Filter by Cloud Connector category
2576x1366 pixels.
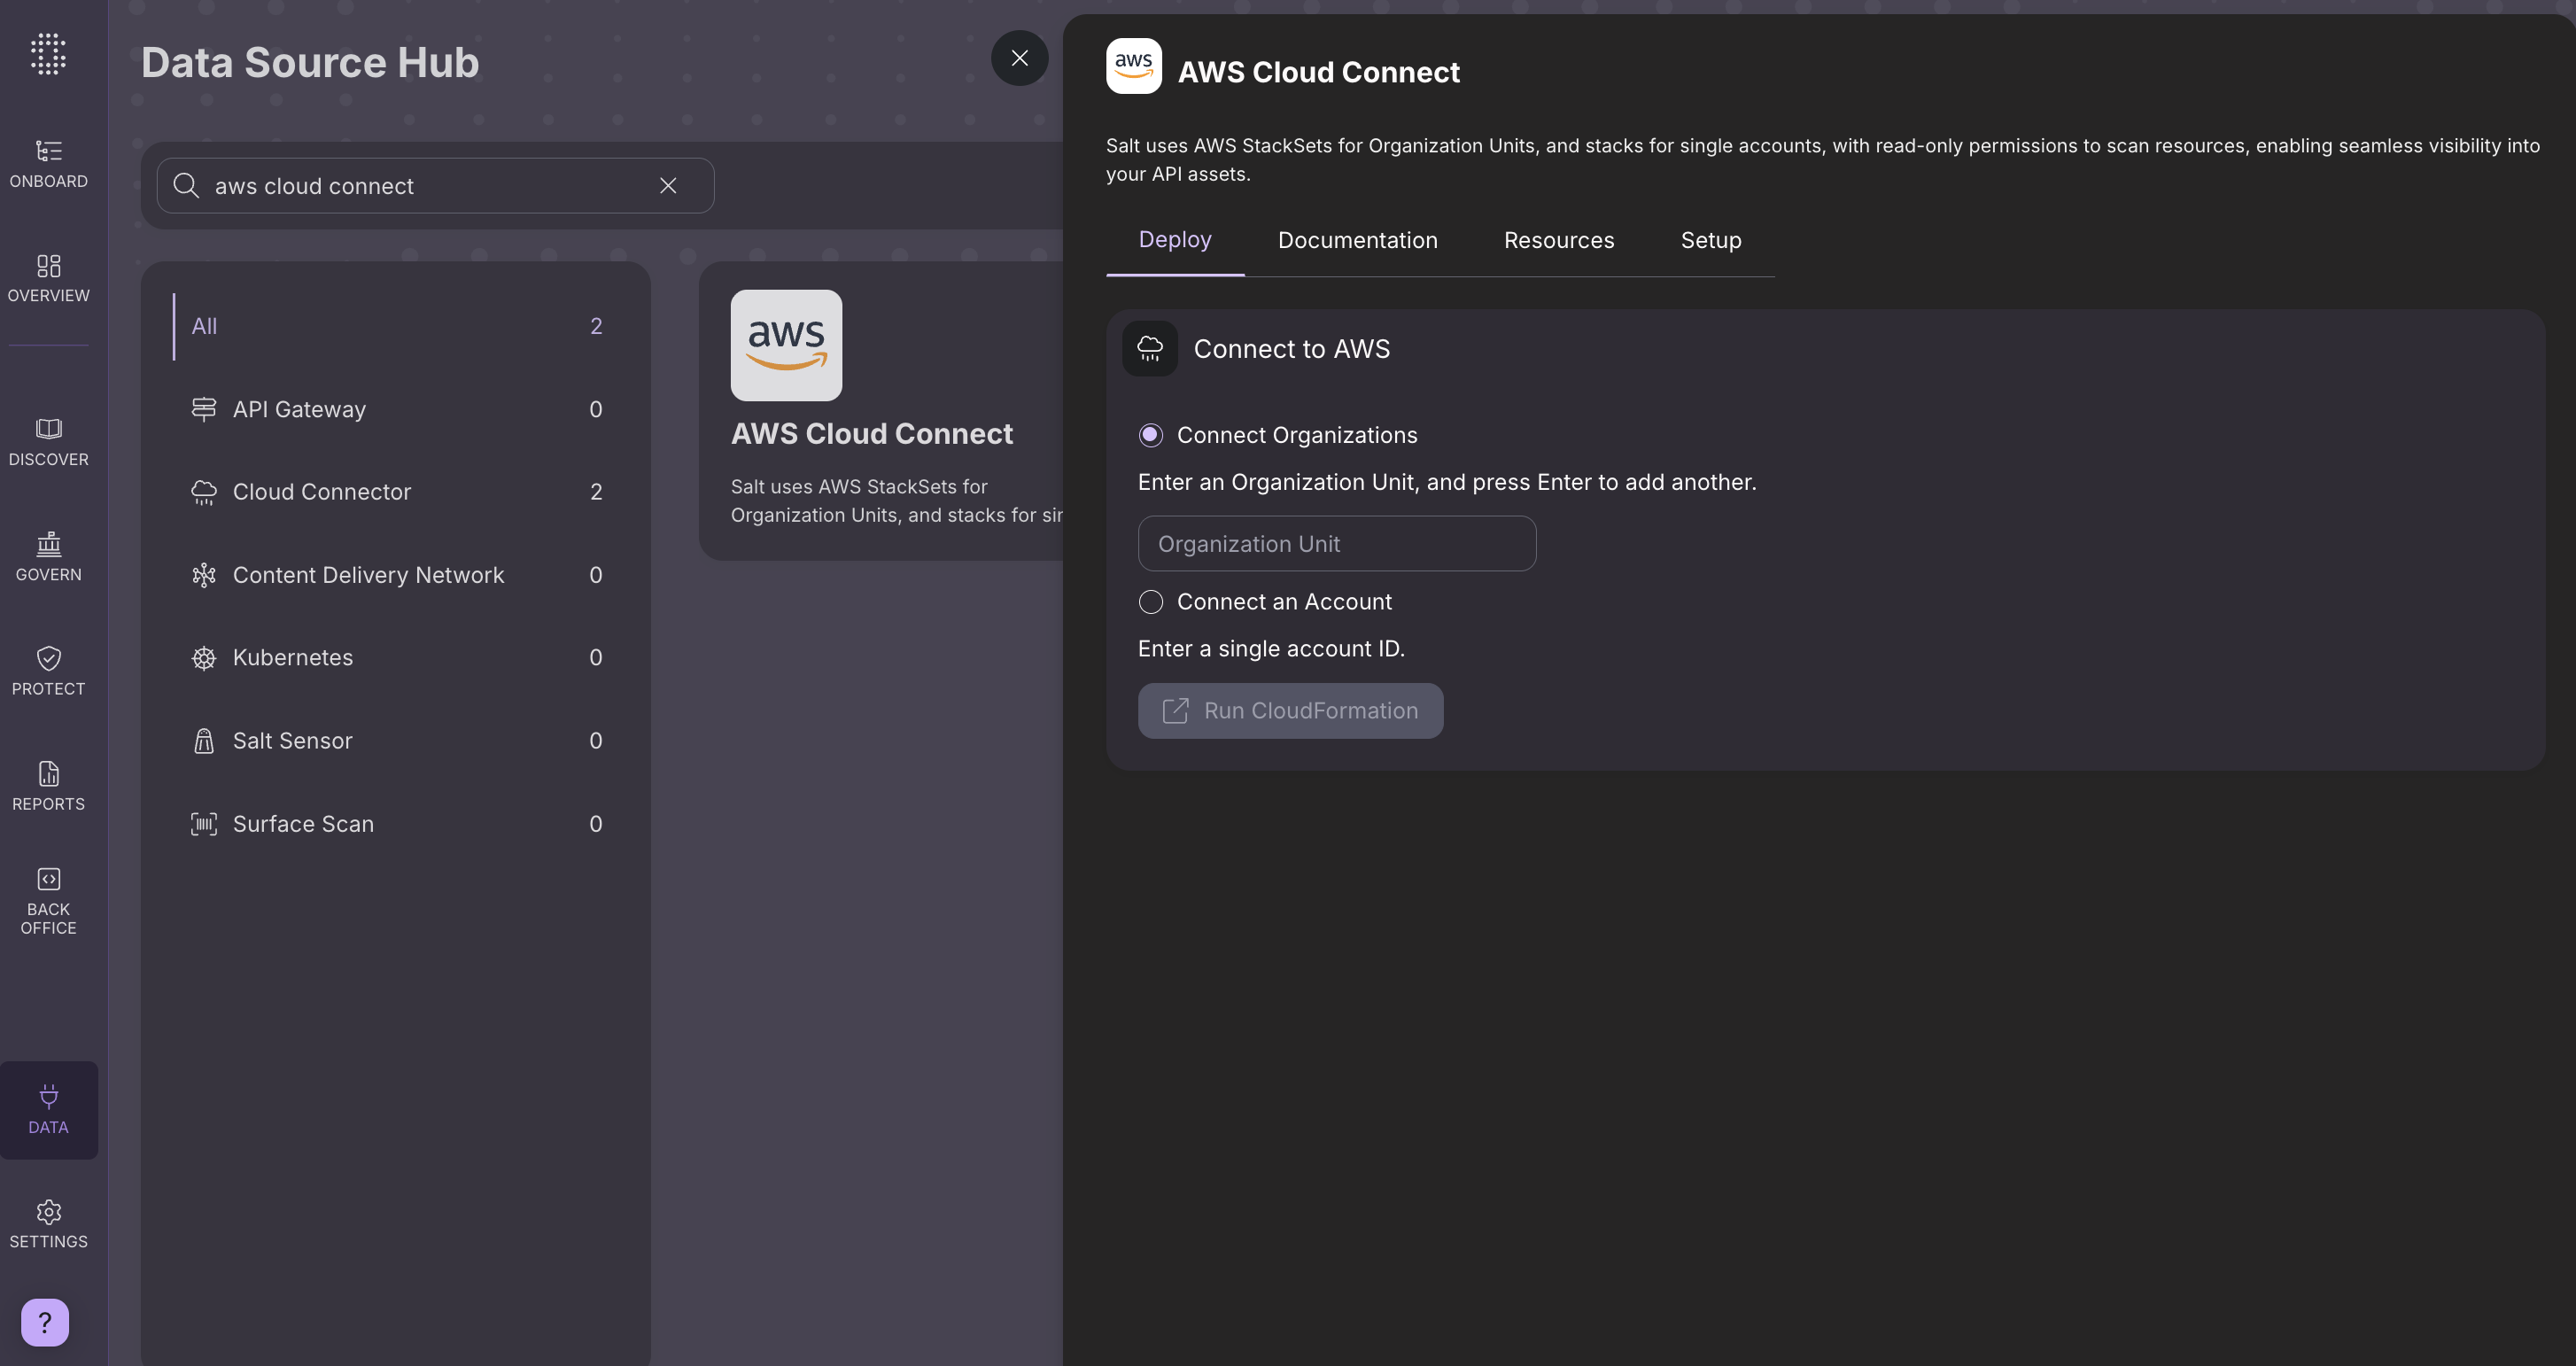tap(321, 492)
